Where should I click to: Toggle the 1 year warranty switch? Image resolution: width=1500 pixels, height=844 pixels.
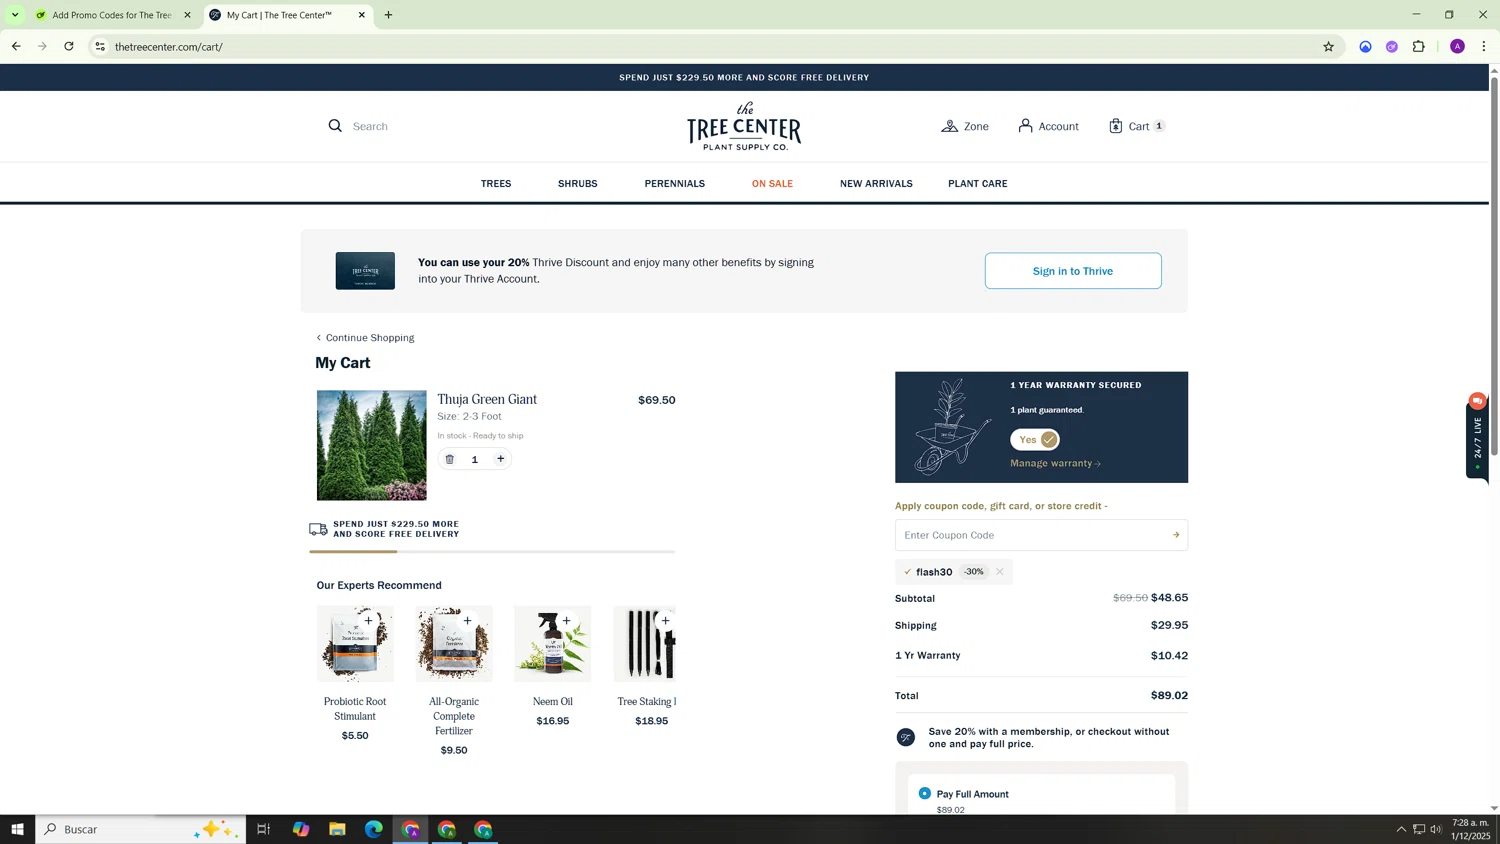pyautogui.click(x=1035, y=440)
